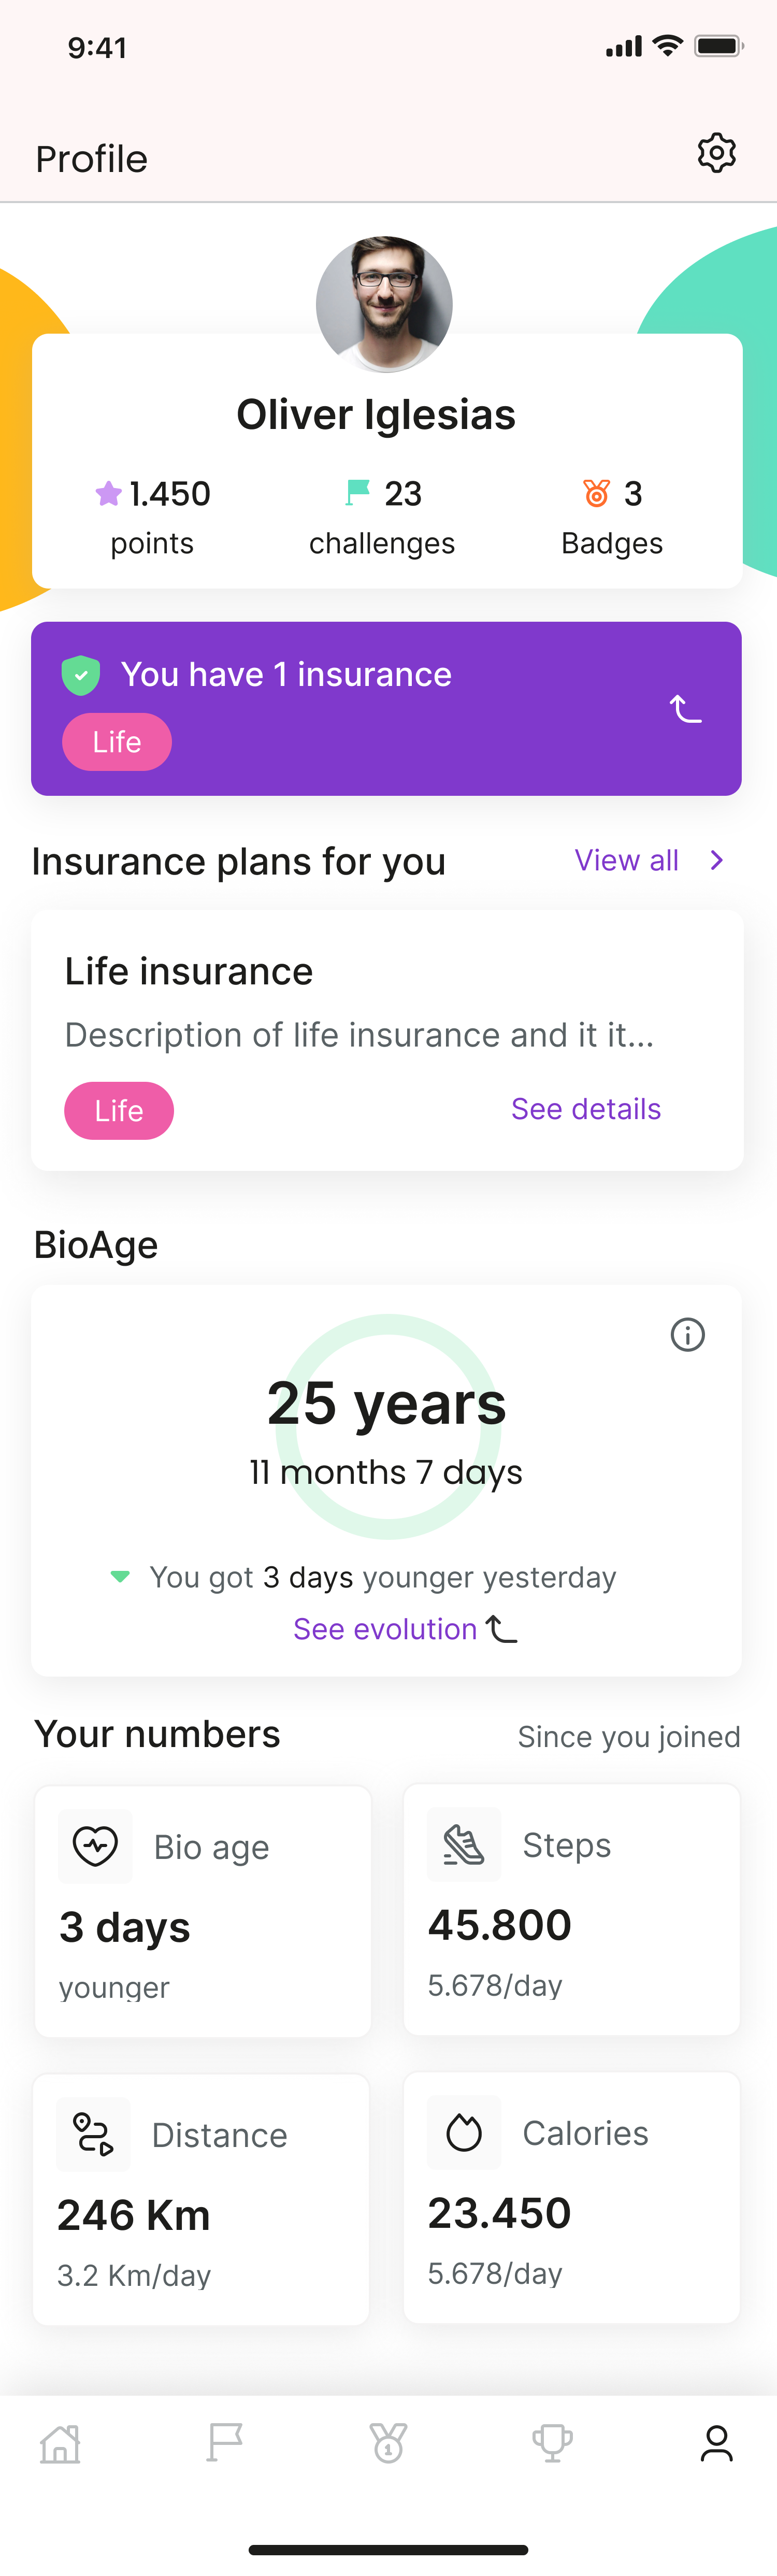Open the BioAge info tooltip
The image size is (777, 2576).
687,1335
